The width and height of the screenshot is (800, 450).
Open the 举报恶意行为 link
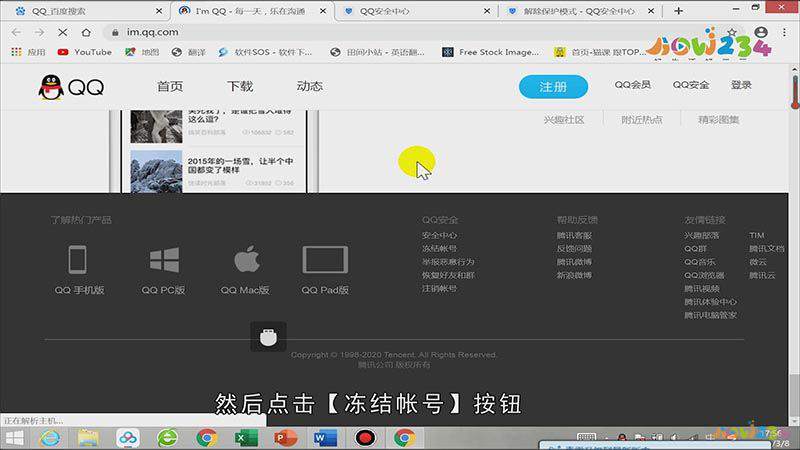pyautogui.click(x=448, y=262)
